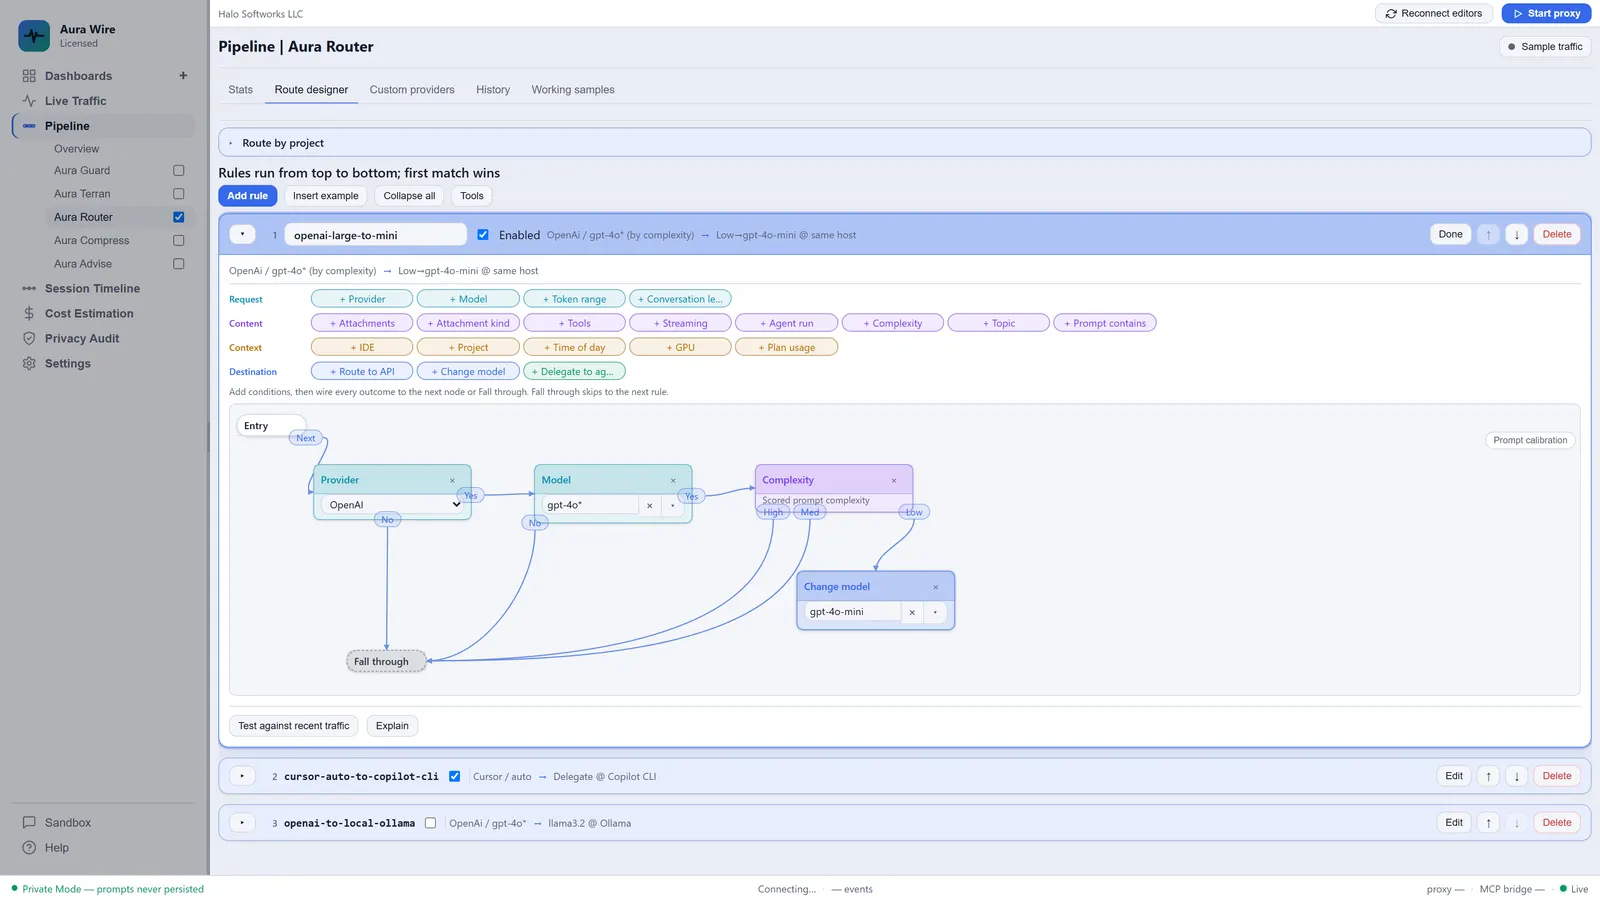
Task: Expand rule 2 cursor-auto-to-copilot-cli
Action: [242, 777]
